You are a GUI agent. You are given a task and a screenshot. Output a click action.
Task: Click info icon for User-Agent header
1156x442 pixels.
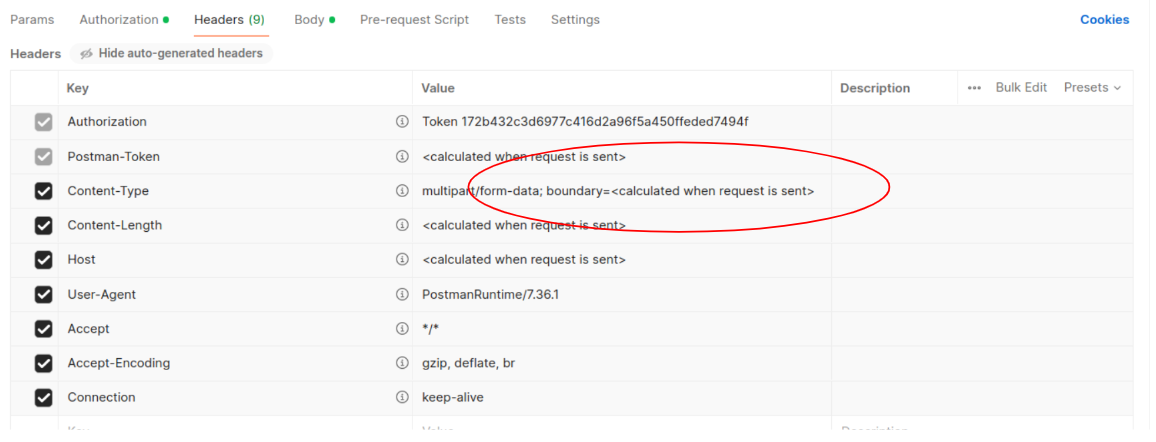pyautogui.click(x=402, y=295)
